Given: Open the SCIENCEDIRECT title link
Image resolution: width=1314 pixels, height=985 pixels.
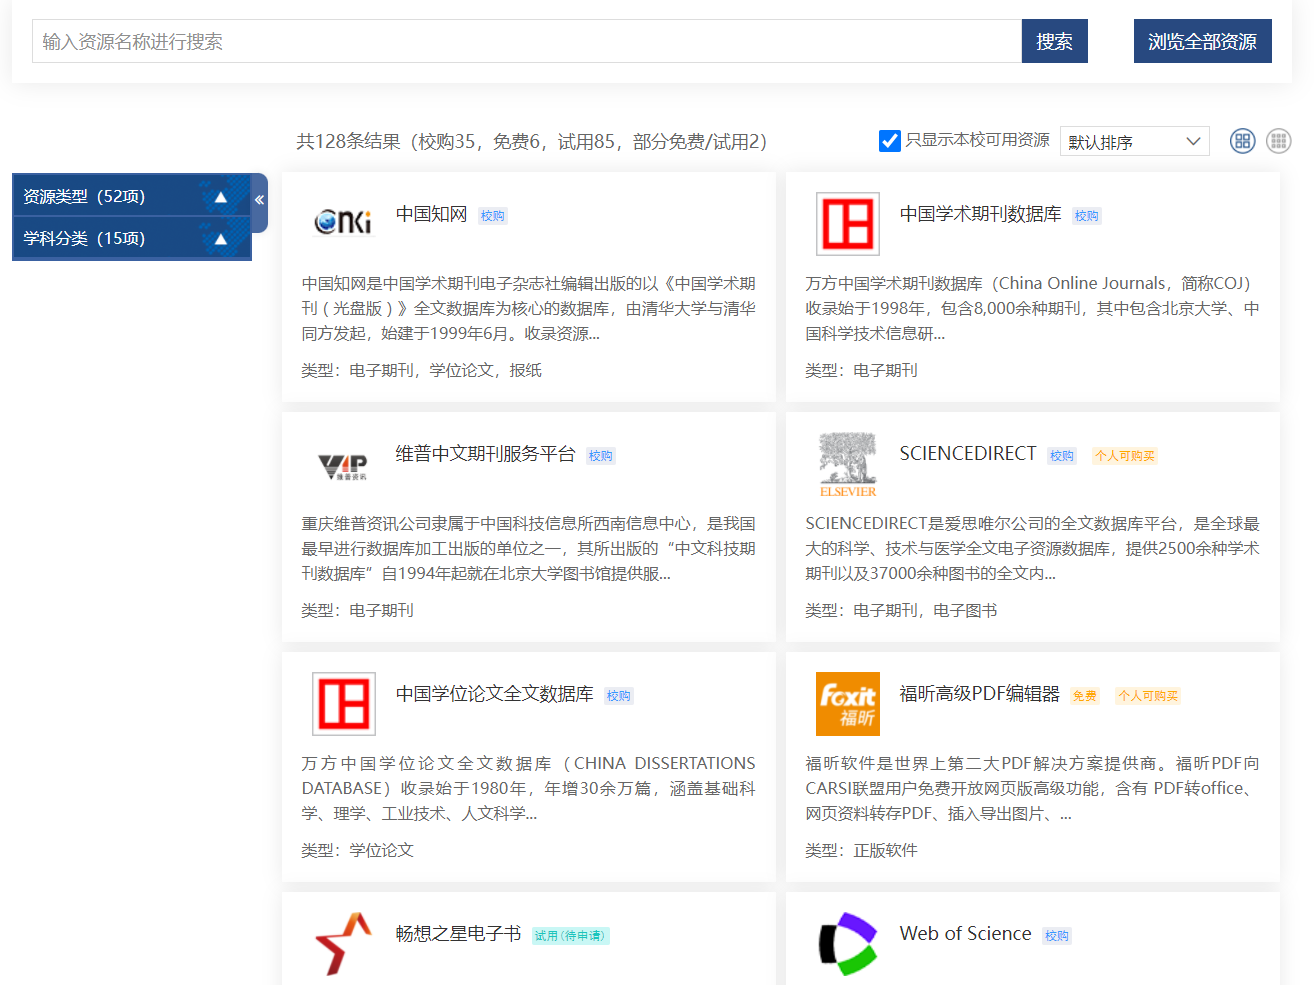Looking at the screenshot, I should pyautogui.click(x=967, y=454).
